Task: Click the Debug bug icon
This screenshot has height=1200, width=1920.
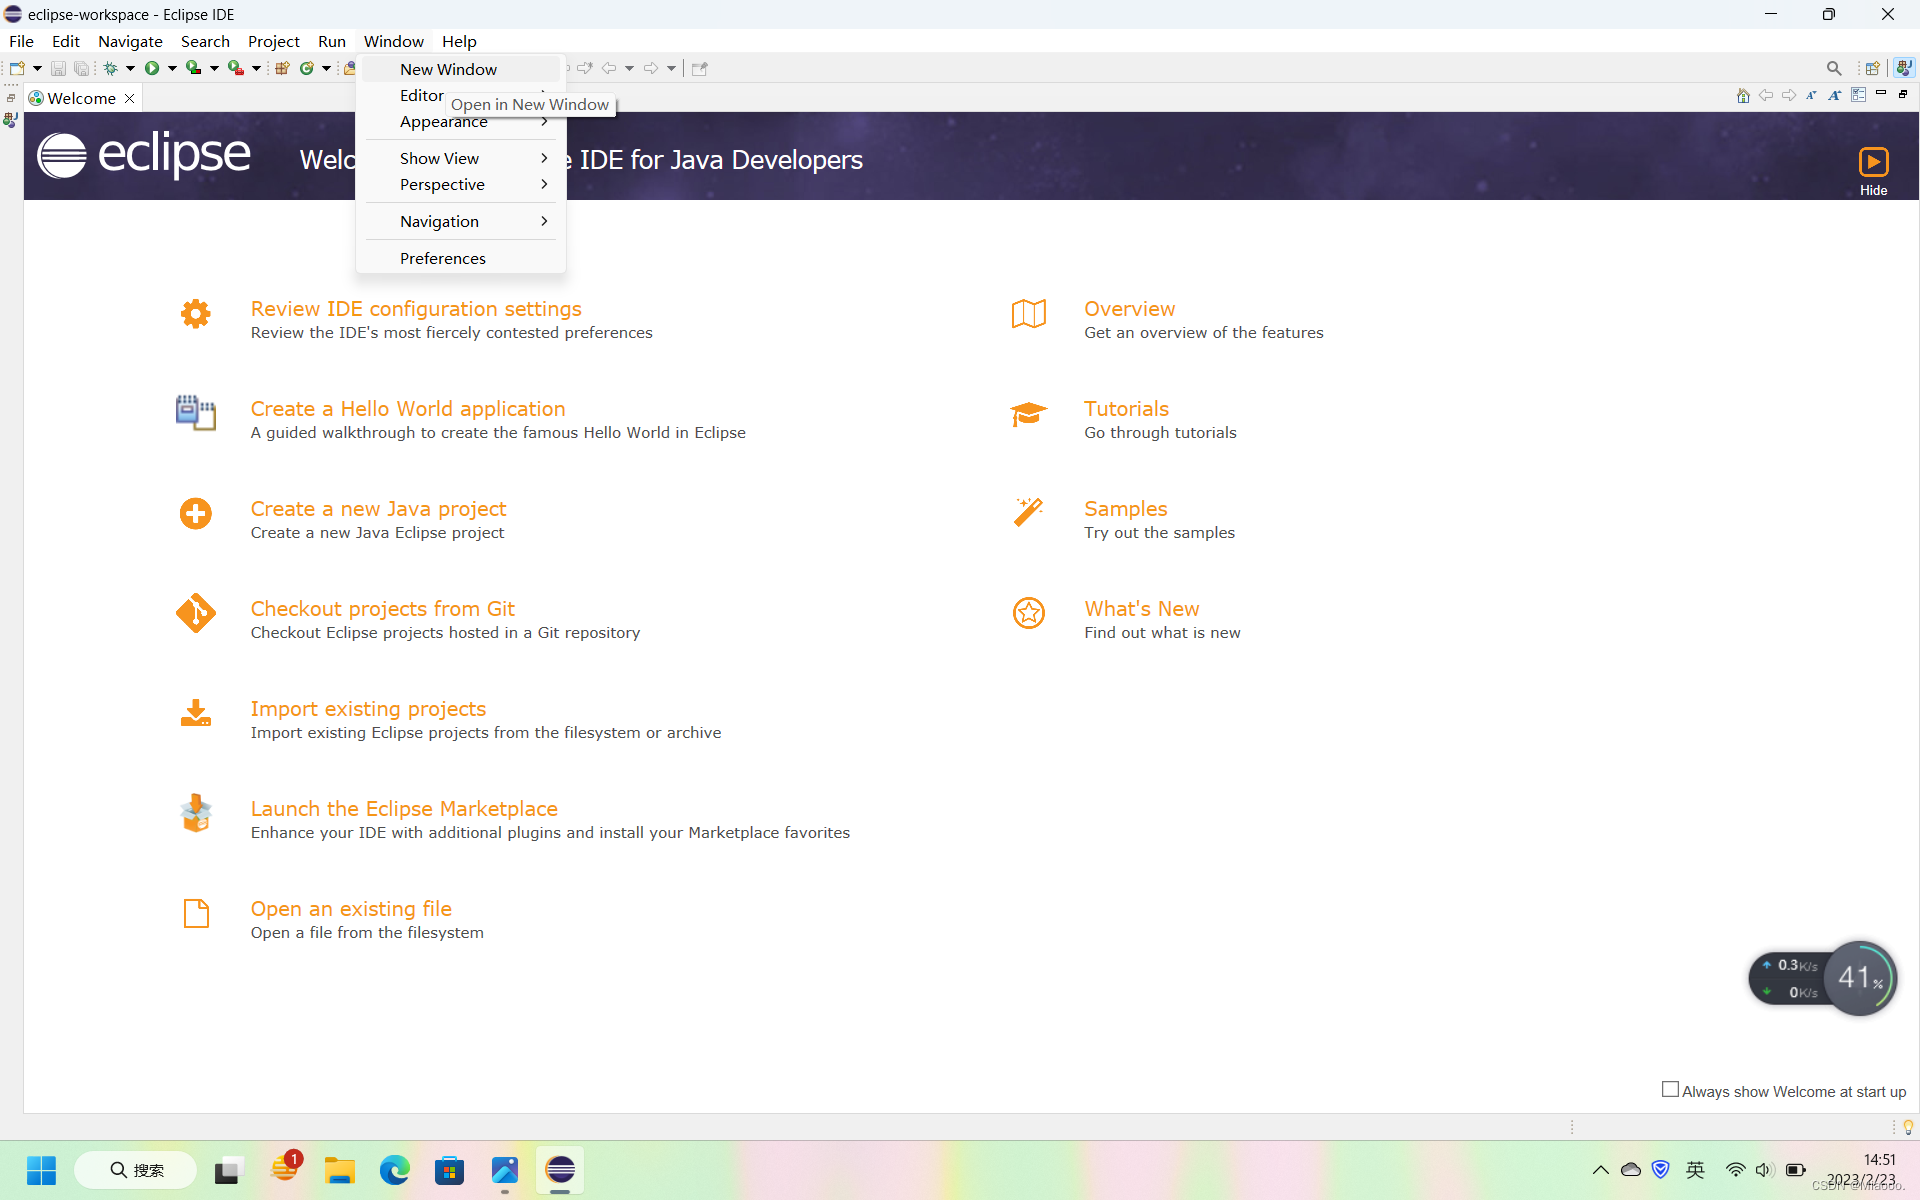Action: click(x=110, y=68)
